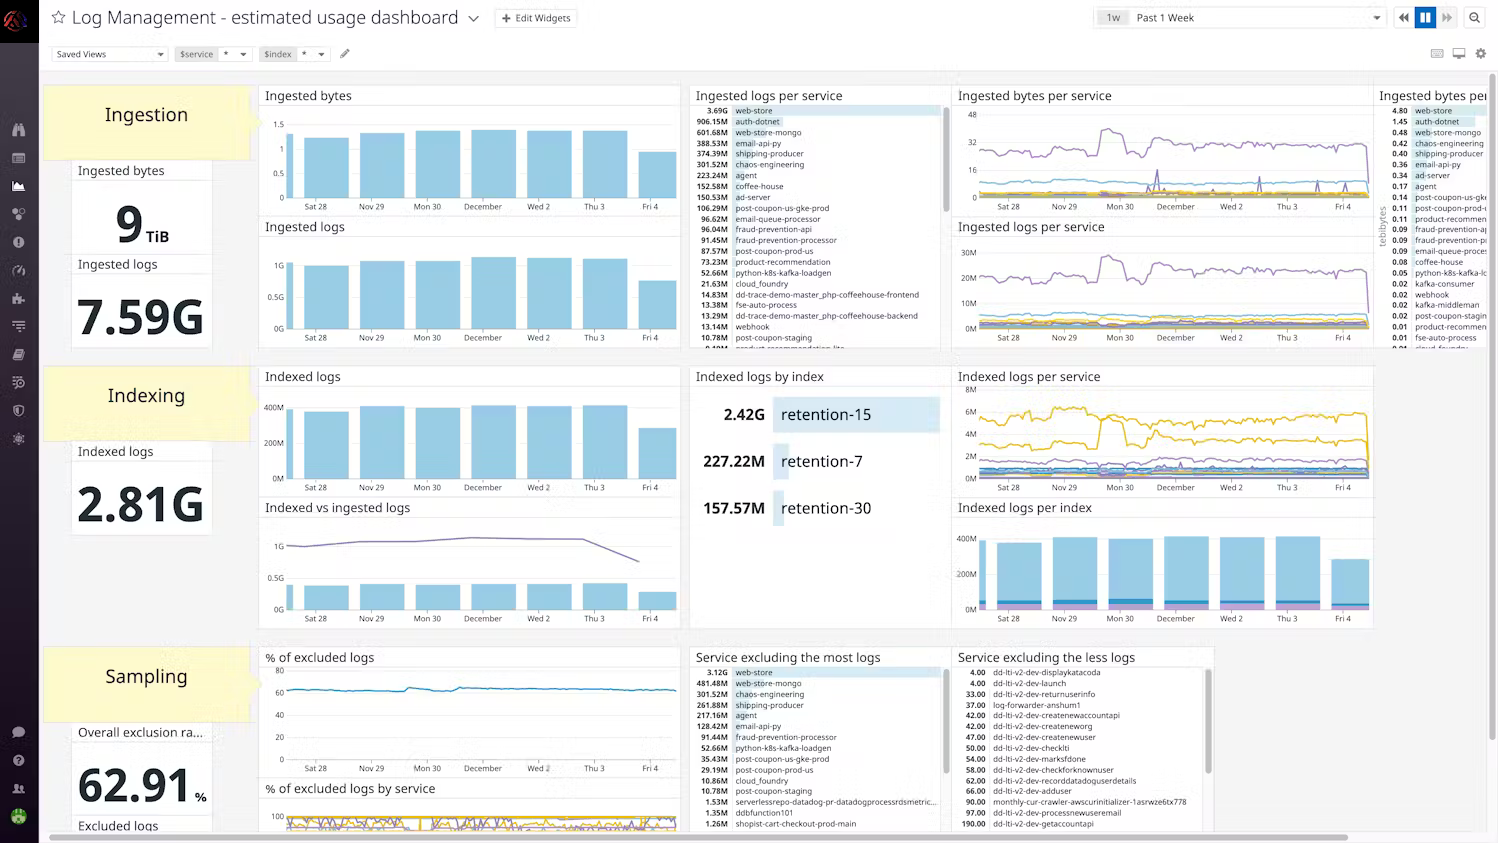Click the Ingested logs per service list scrollbar
The height and width of the screenshot is (843, 1498).
946,160
